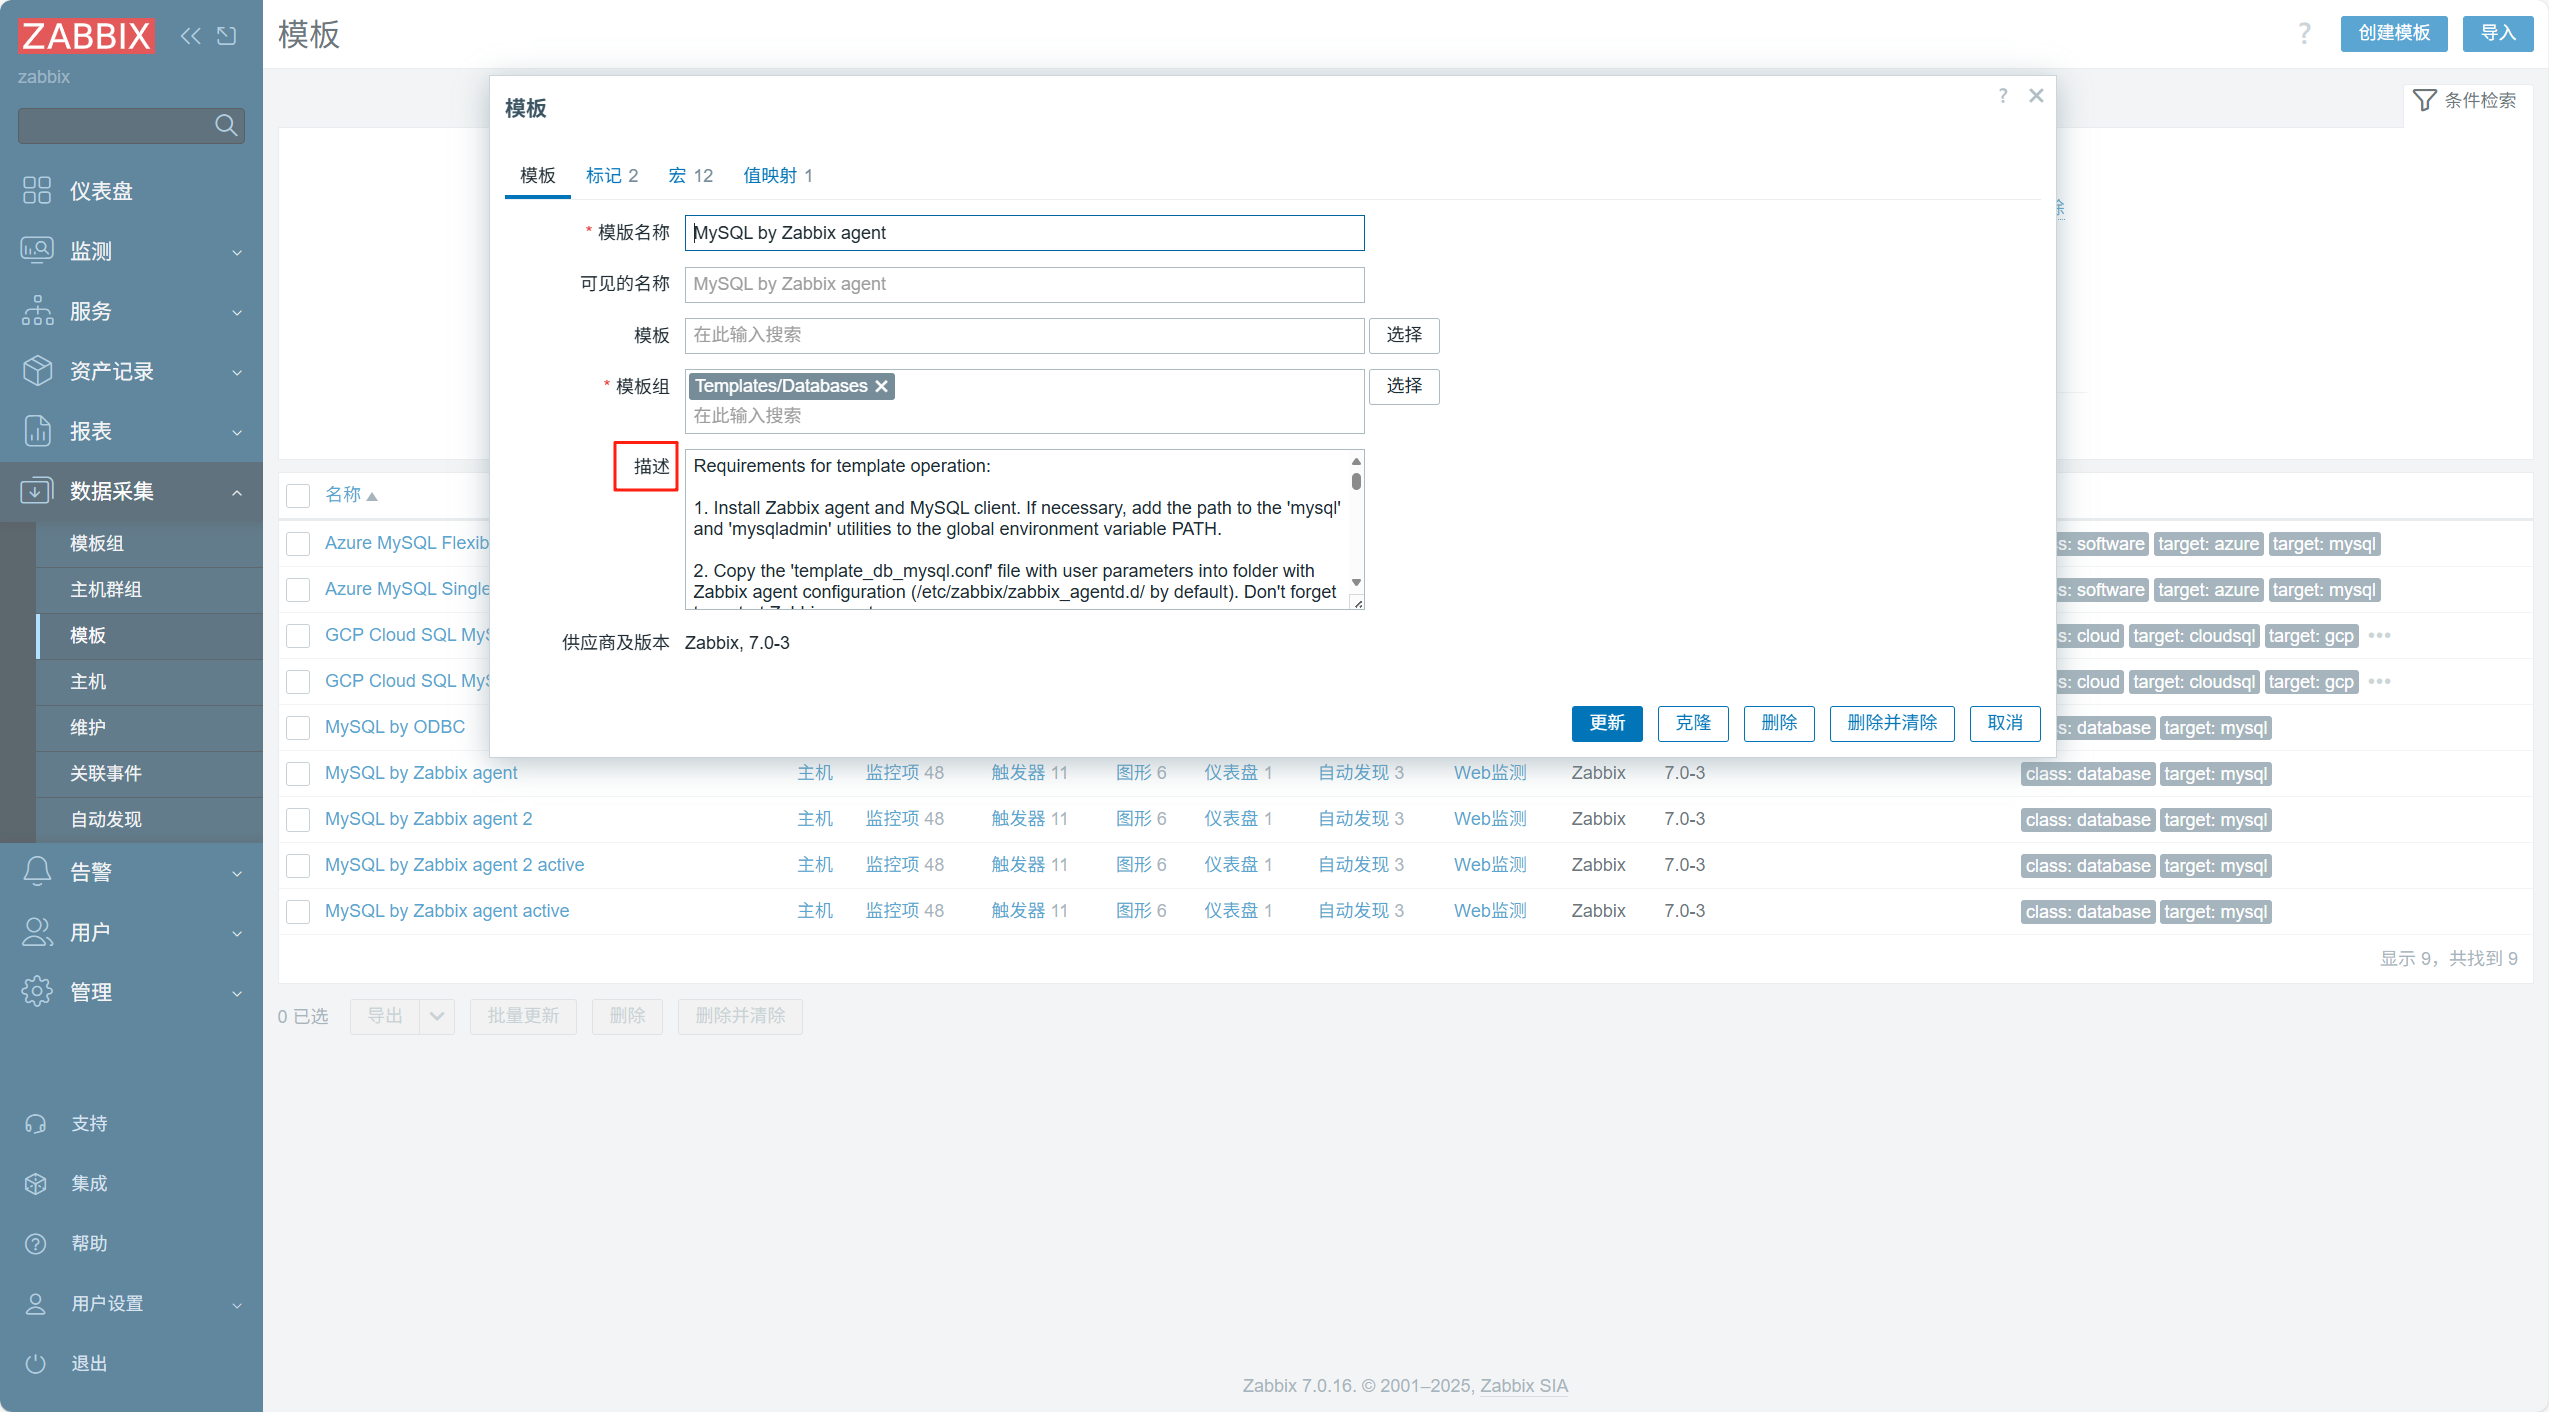Check the MySQL by Zabbix agent 2 checkbox
2549x1412 pixels.
click(x=298, y=820)
